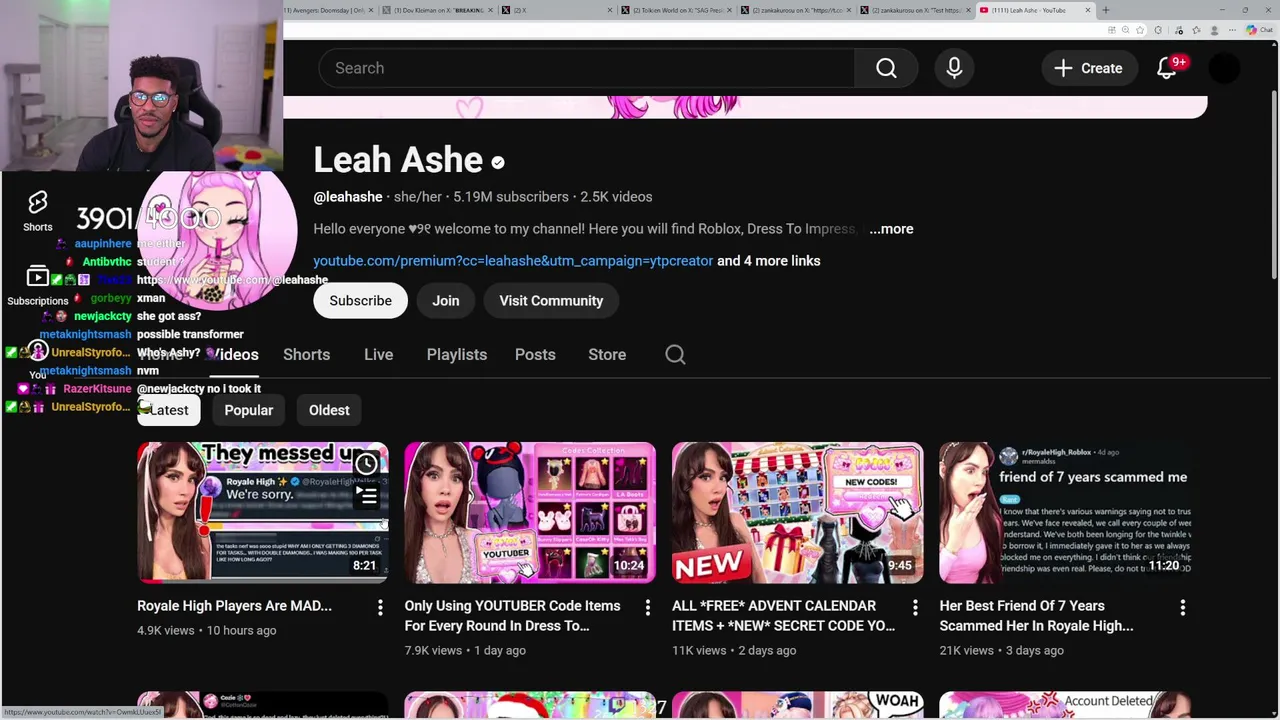Open friend of 7 years scammed thumbnail
The image size is (1280, 720).
coord(1065,512)
